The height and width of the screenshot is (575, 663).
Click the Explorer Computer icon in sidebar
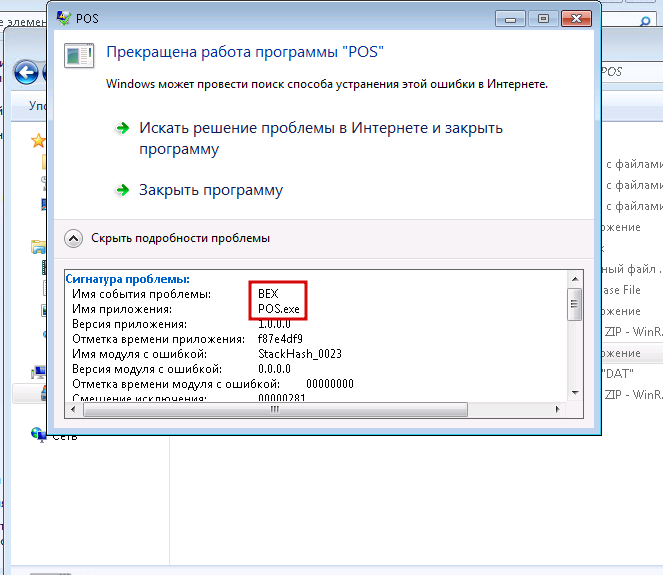pos(38,372)
